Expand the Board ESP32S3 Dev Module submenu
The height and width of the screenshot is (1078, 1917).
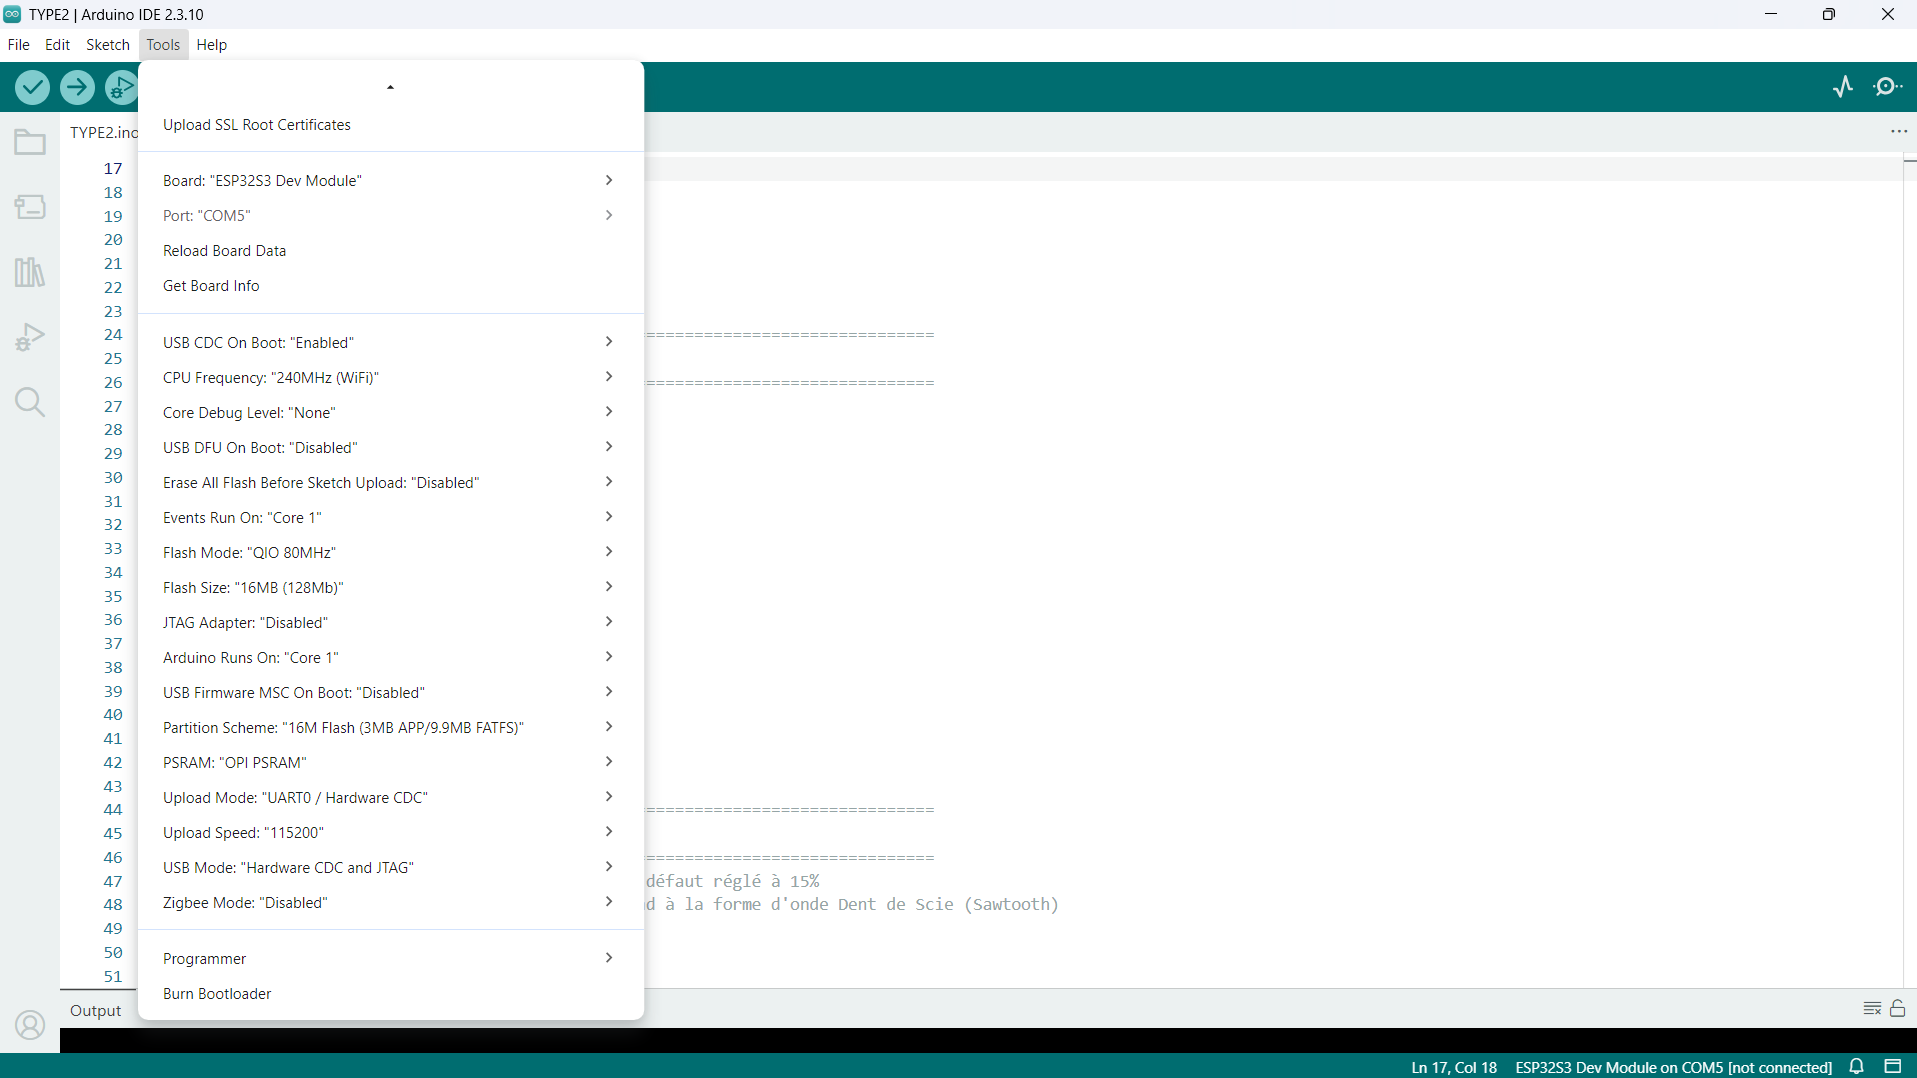coord(391,181)
